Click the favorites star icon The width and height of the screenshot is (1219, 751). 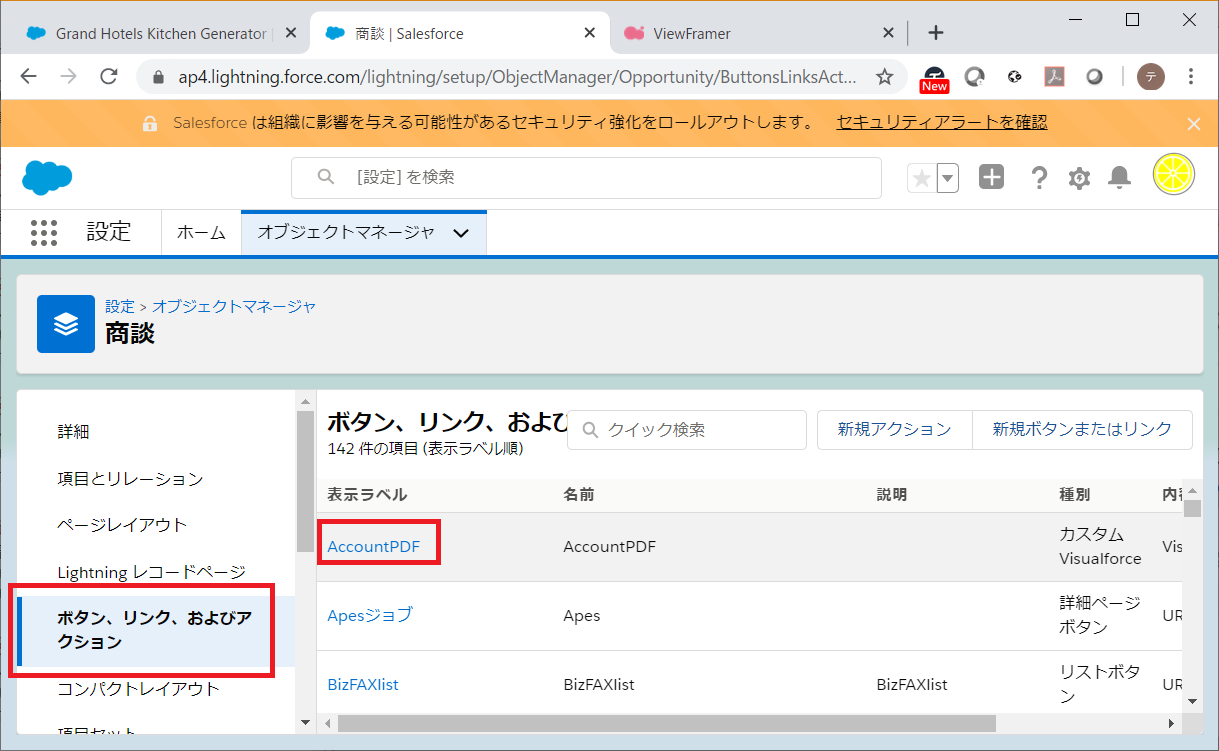pos(922,178)
